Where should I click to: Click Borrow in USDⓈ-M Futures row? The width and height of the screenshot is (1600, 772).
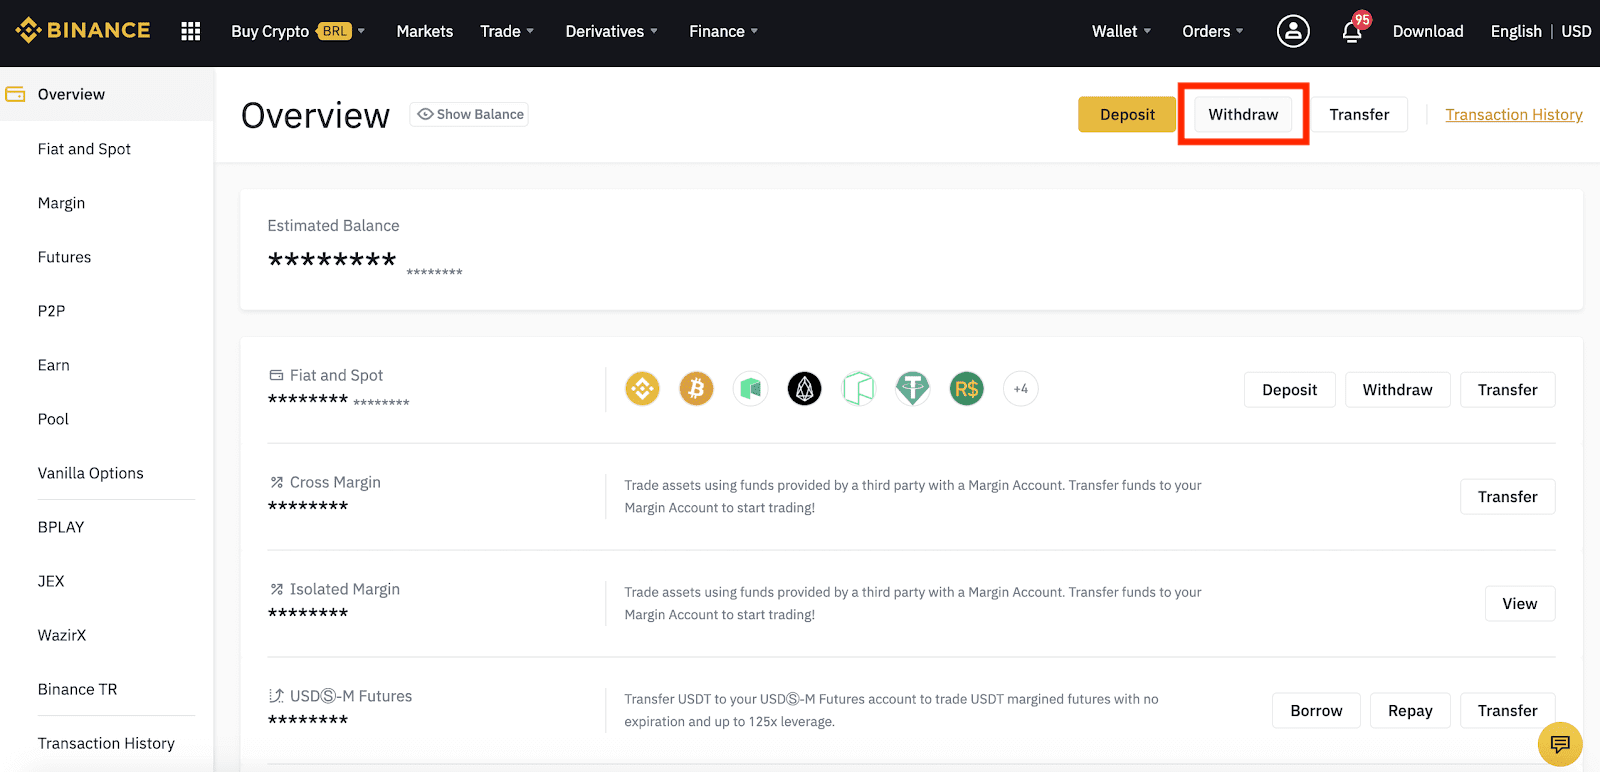(x=1316, y=711)
